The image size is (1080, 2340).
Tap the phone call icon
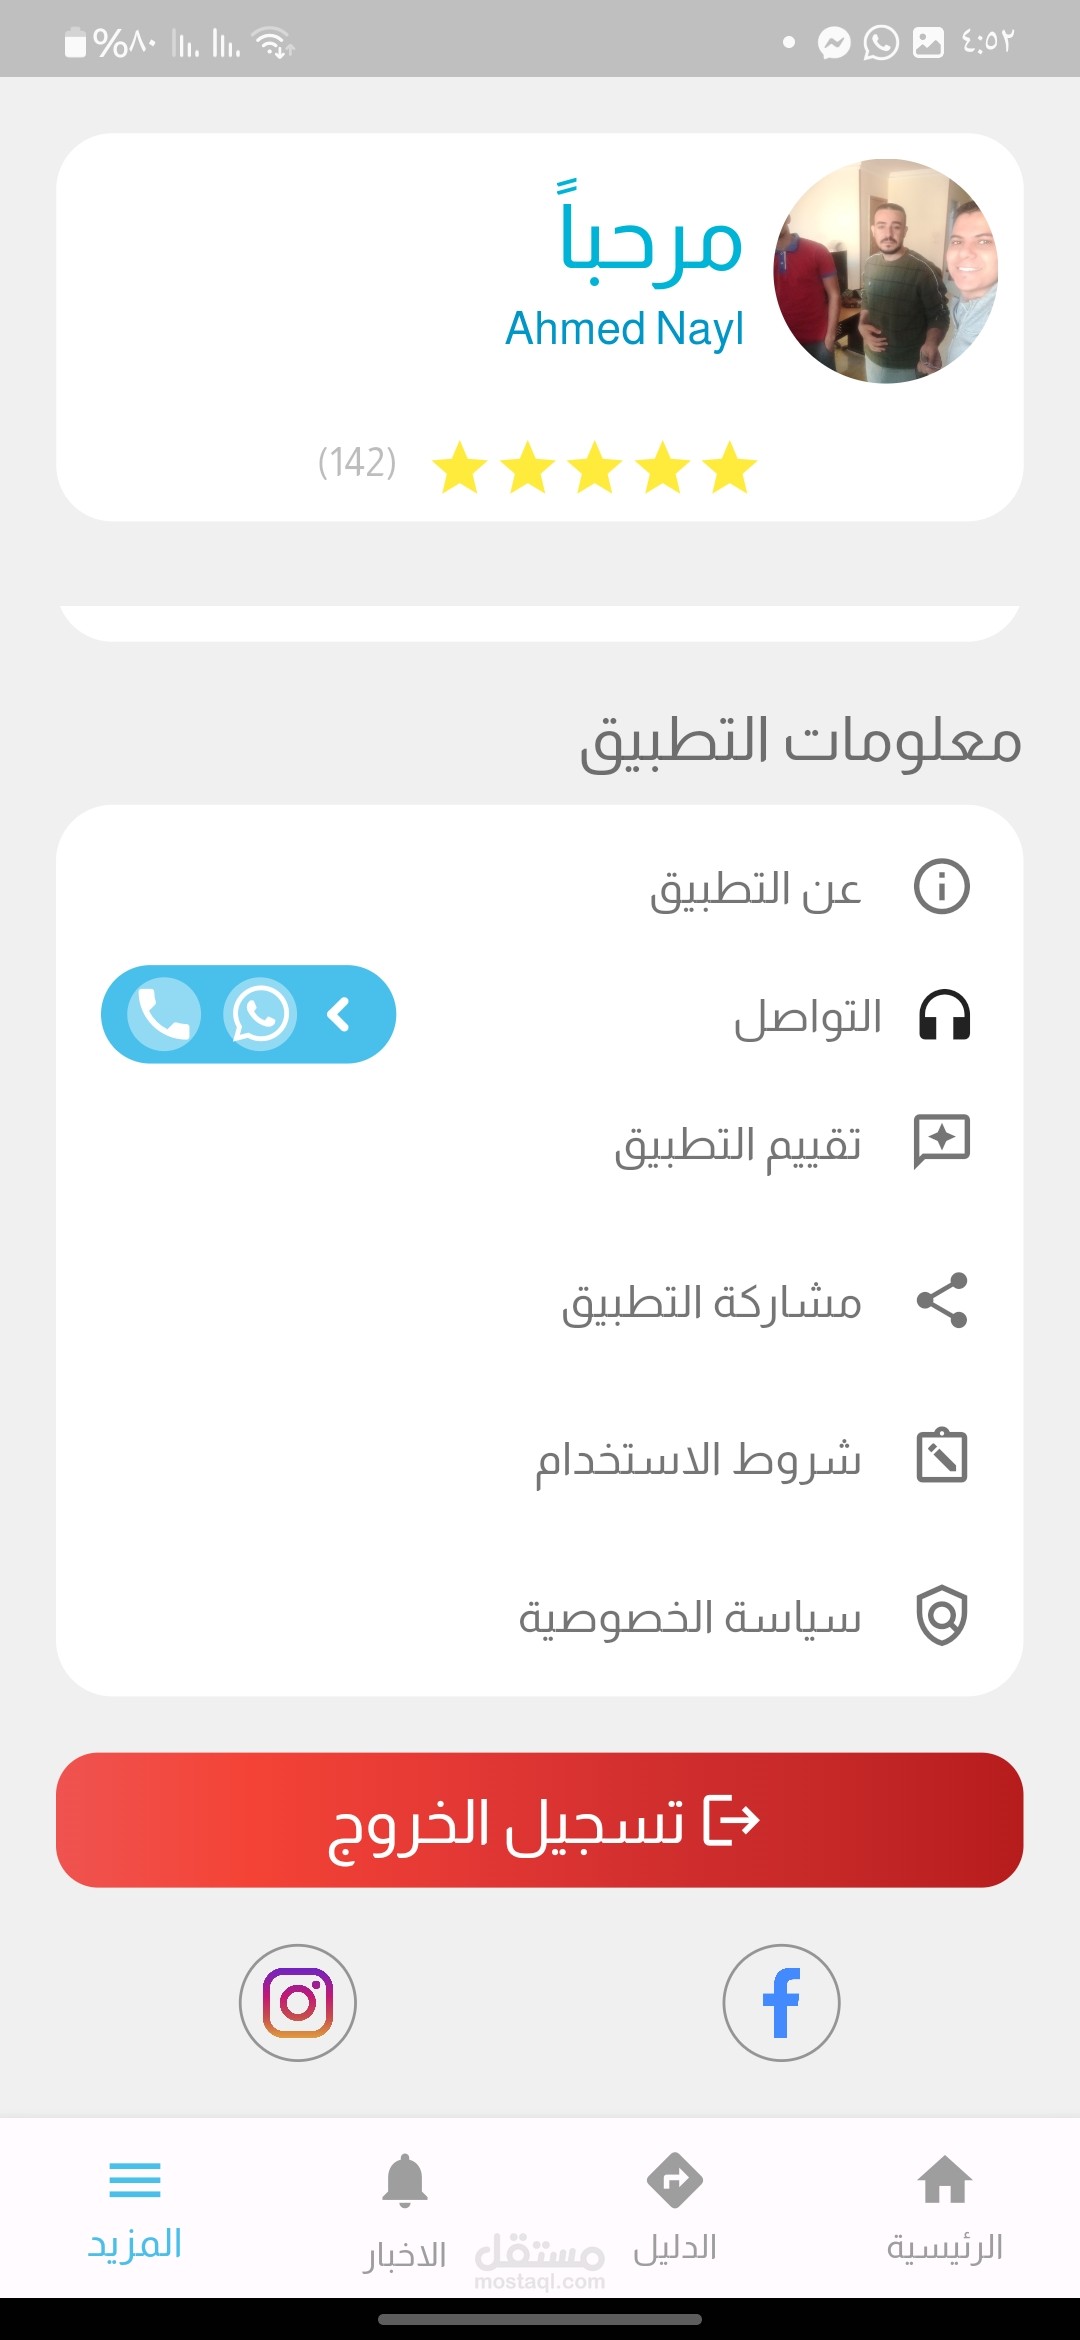[164, 1014]
